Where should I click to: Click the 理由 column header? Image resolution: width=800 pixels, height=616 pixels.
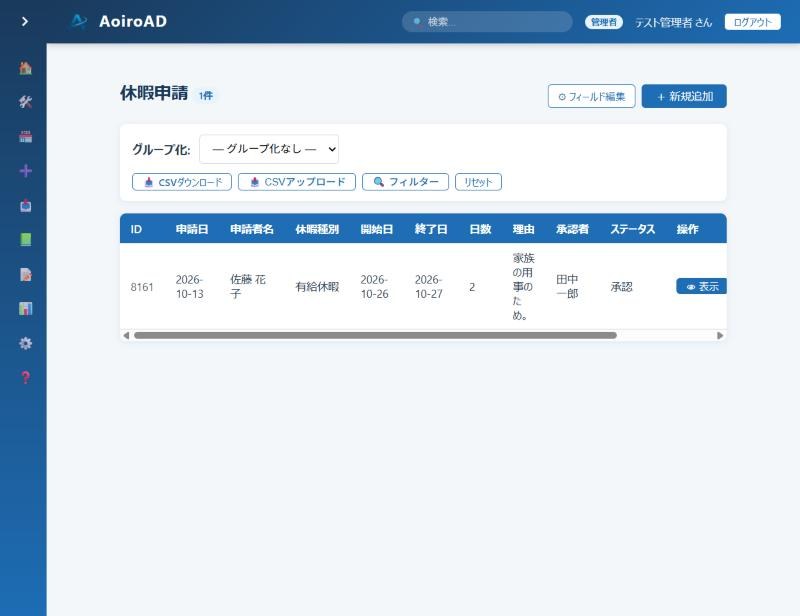[523, 229]
